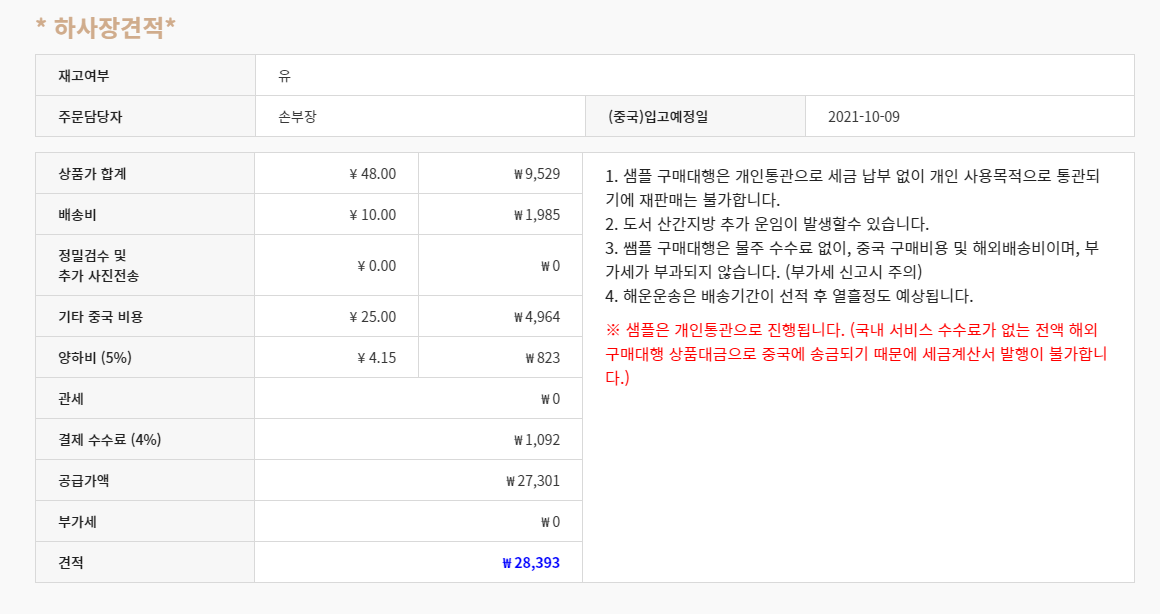Viewport: 1160px width, 614px height.
Task: Click the 공급가액 ₩27,301 value
Action: (533, 481)
